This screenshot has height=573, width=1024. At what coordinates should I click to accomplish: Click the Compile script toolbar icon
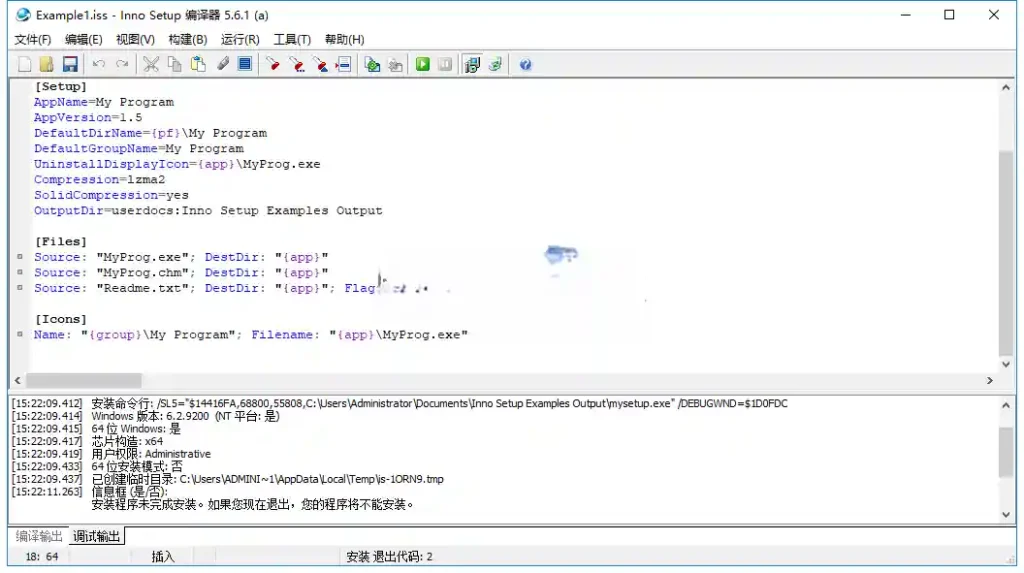click(373, 64)
